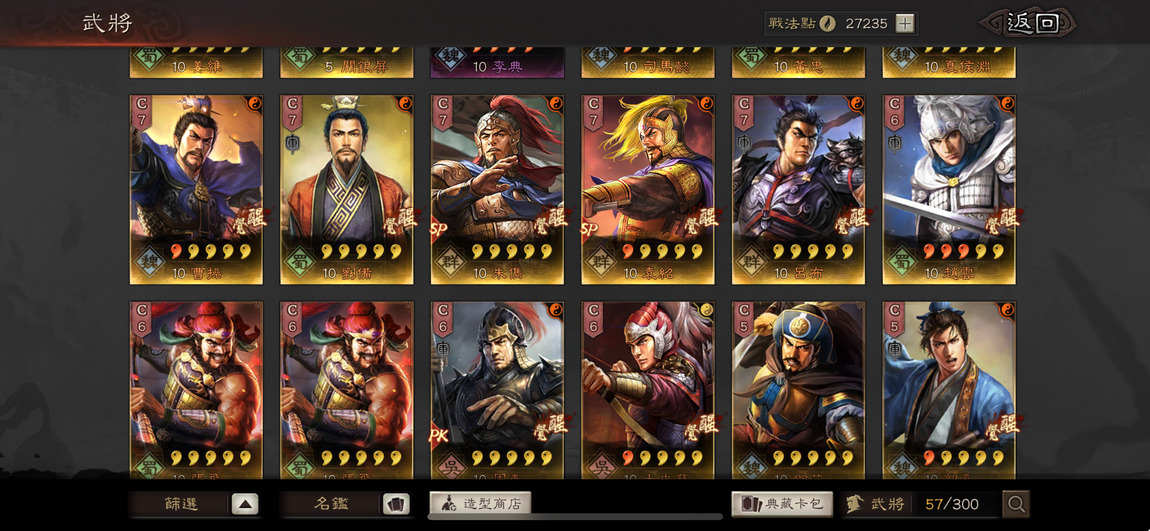The width and height of the screenshot is (1150, 531).
Task: Open the 名鑑 card catalog icon
Action: pyautogui.click(x=396, y=504)
